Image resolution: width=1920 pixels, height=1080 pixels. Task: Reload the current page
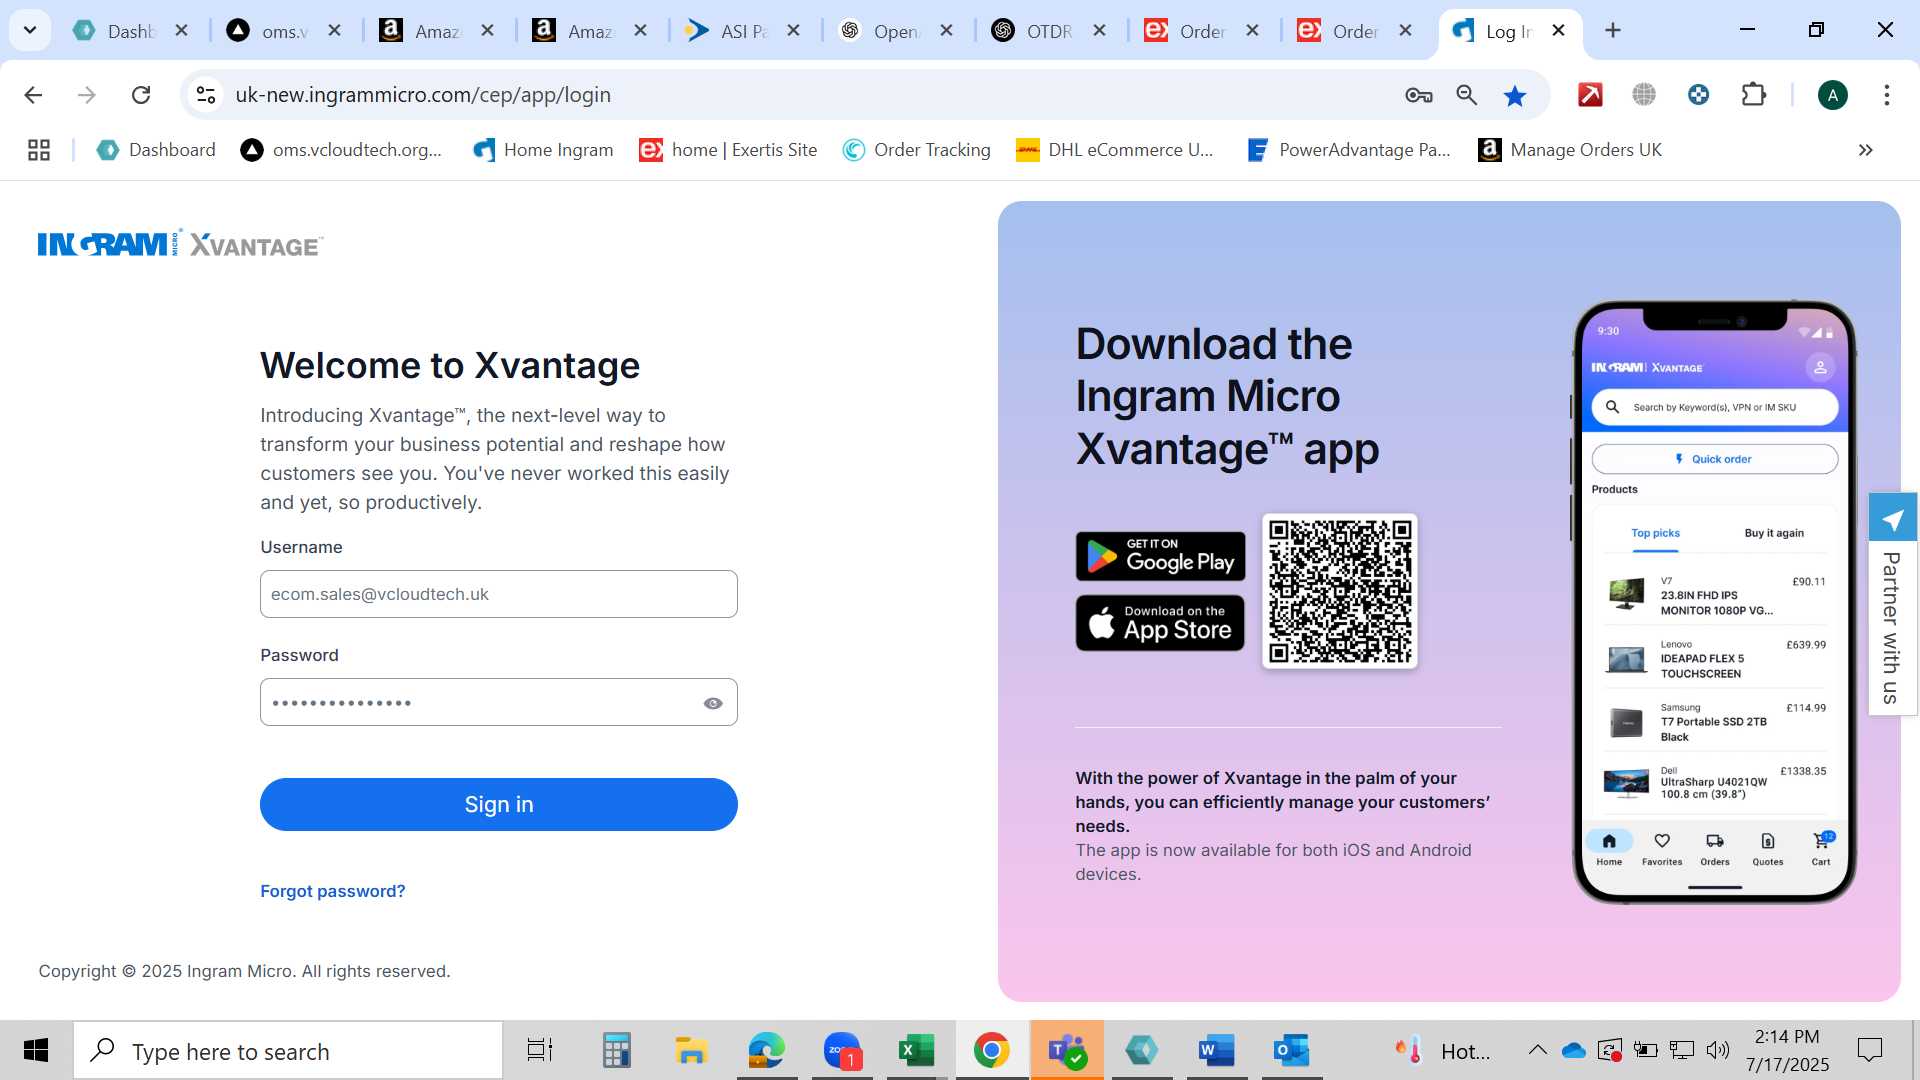click(141, 95)
